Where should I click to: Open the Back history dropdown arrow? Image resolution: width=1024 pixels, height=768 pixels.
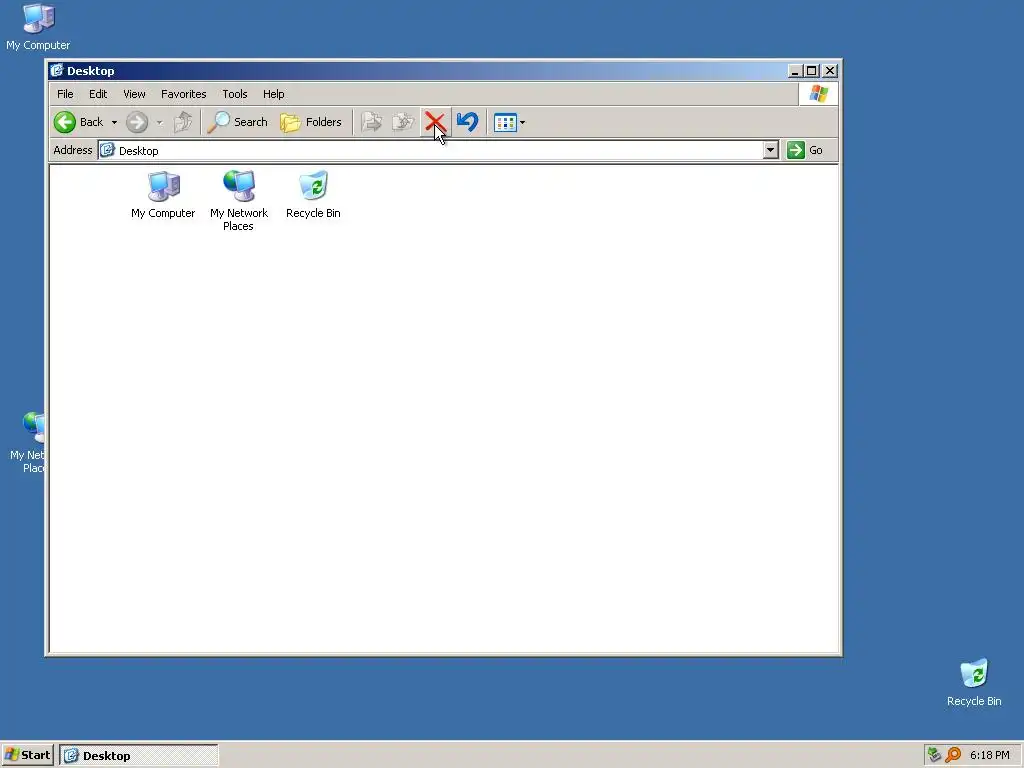pos(114,122)
